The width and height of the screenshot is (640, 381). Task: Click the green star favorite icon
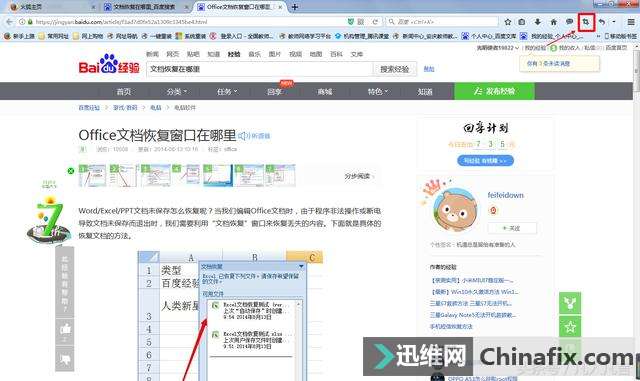[x=570, y=327]
